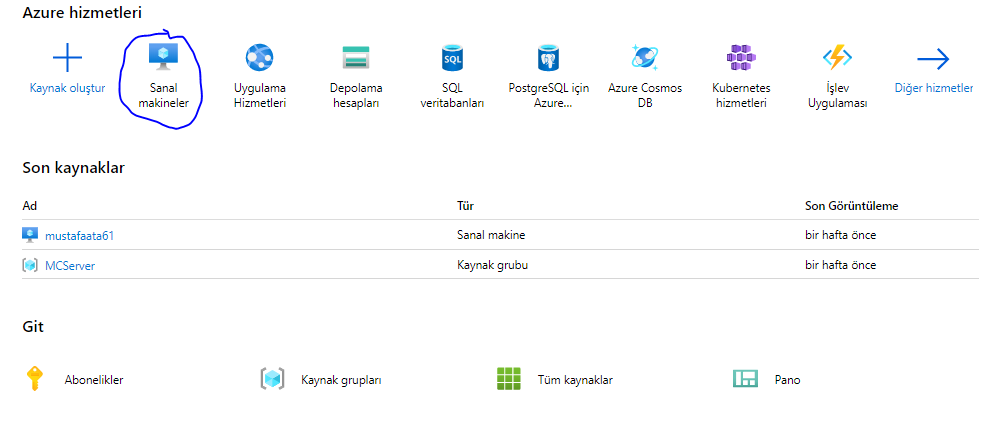Click the resource group icon beside MCServer
This screenshot has height=433, width=1000.
[29, 265]
